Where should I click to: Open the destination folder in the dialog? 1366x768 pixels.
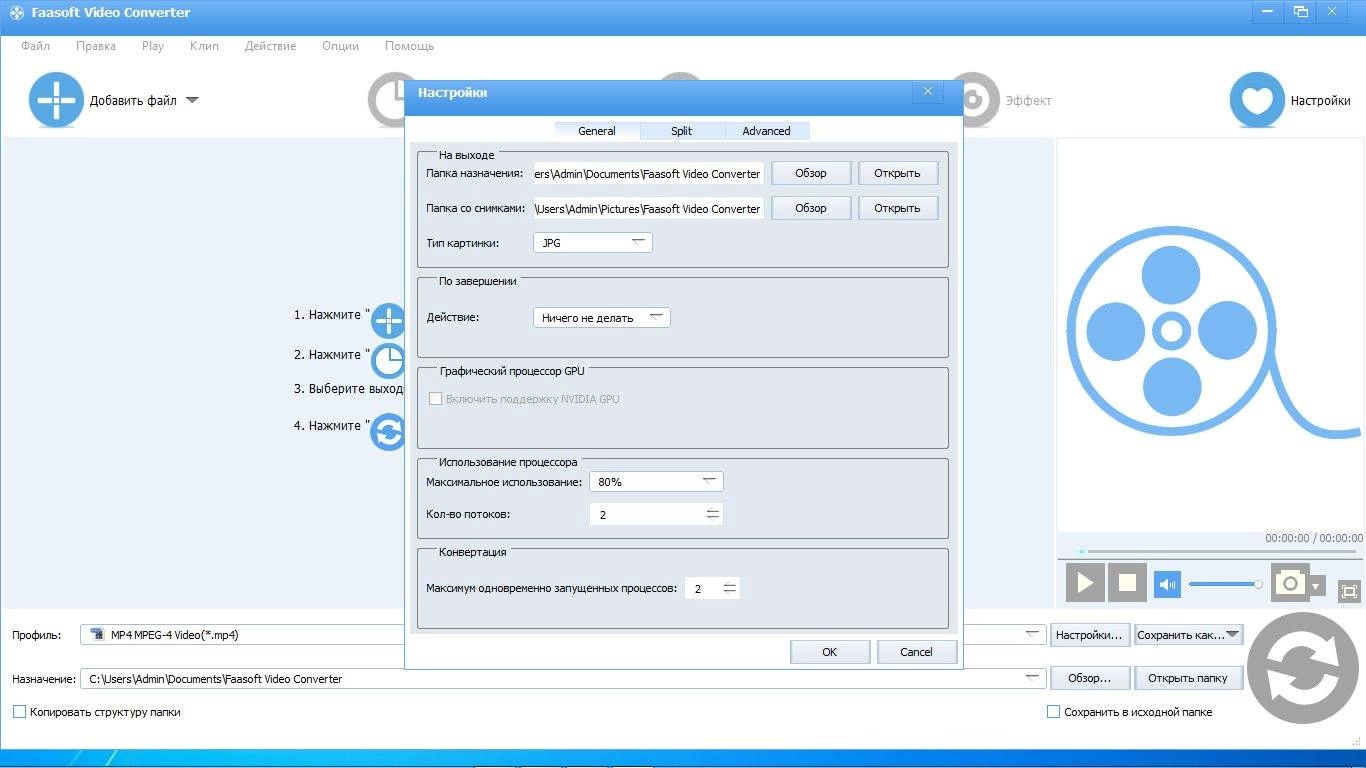pos(897,173)
